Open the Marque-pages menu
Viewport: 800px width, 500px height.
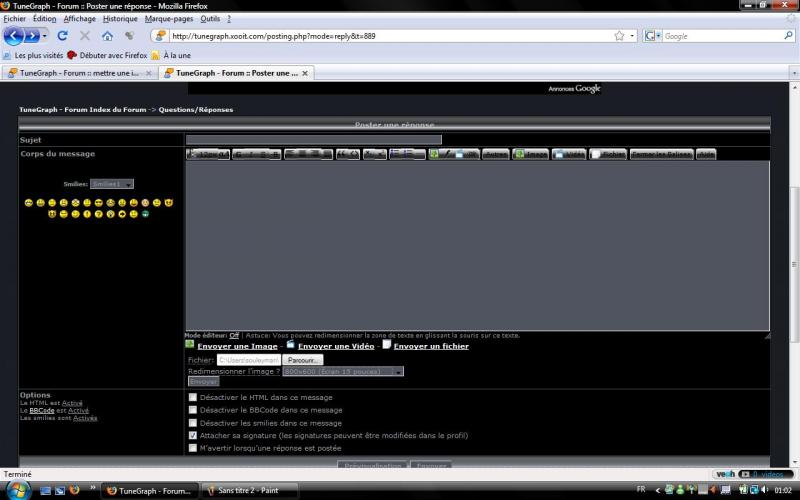pos(169,19)
